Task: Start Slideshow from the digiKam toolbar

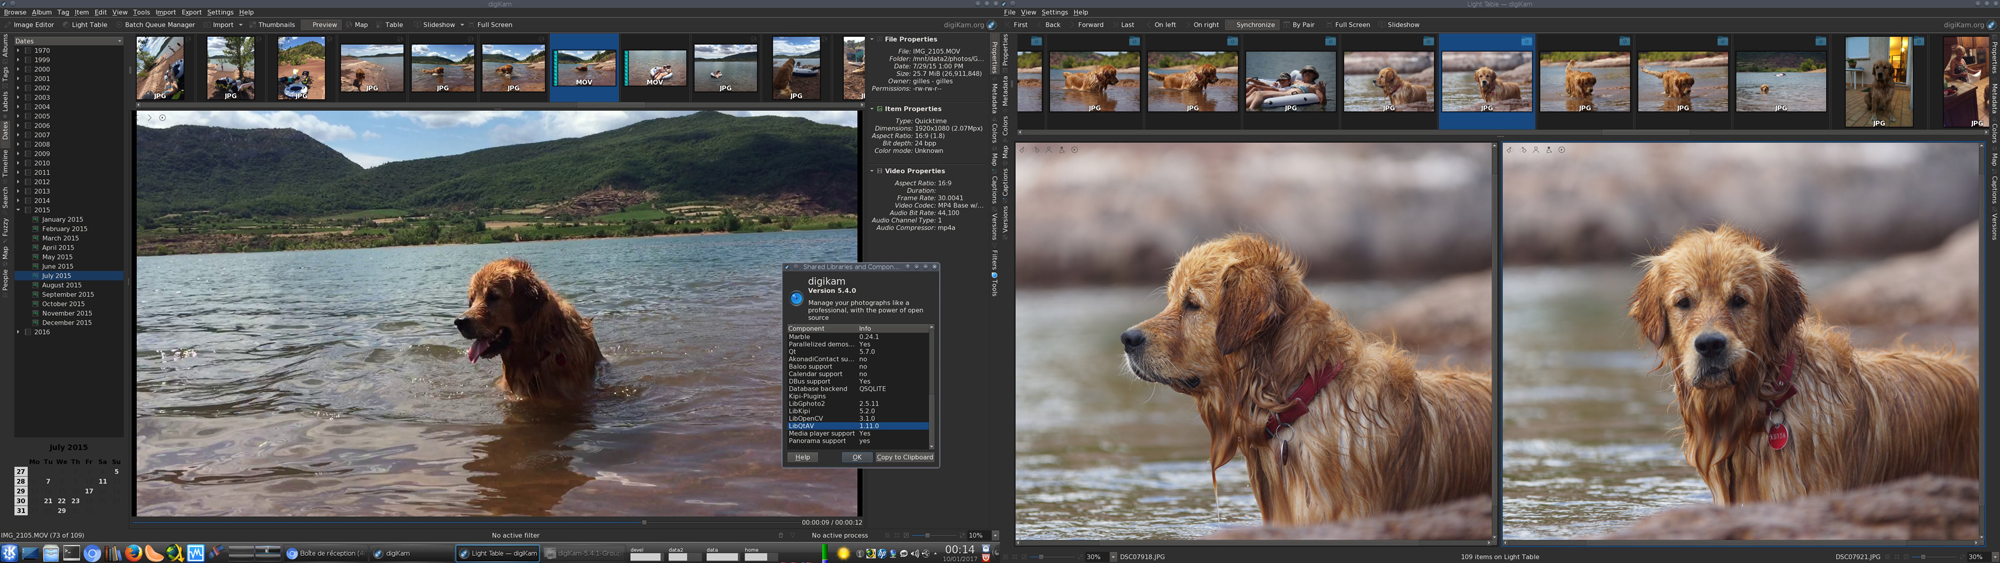Action: point(434,25)
